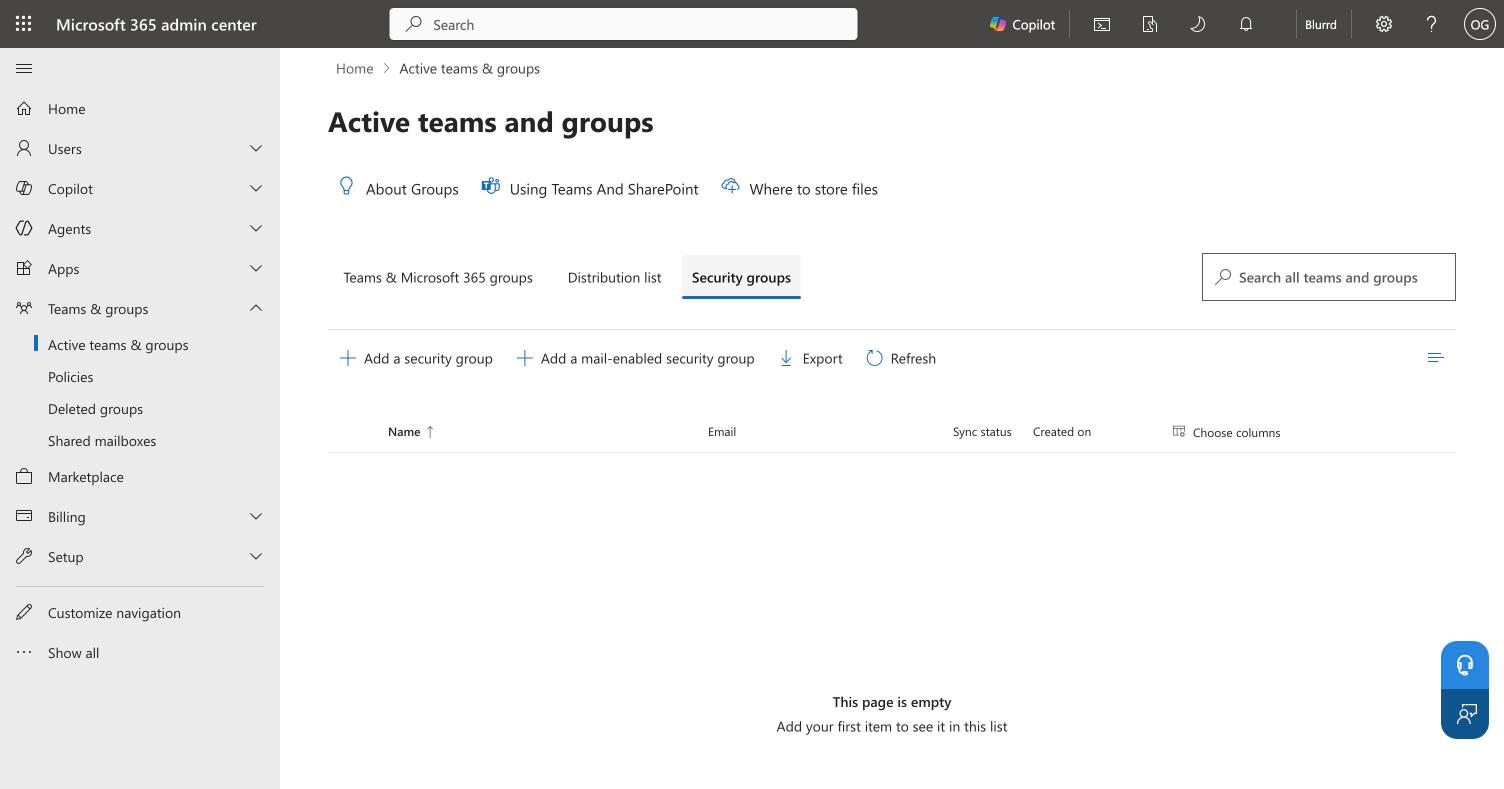This screenshot has height=789, width=1504.
Task: Expand the Billing chevron
Action: pos(256,516)
